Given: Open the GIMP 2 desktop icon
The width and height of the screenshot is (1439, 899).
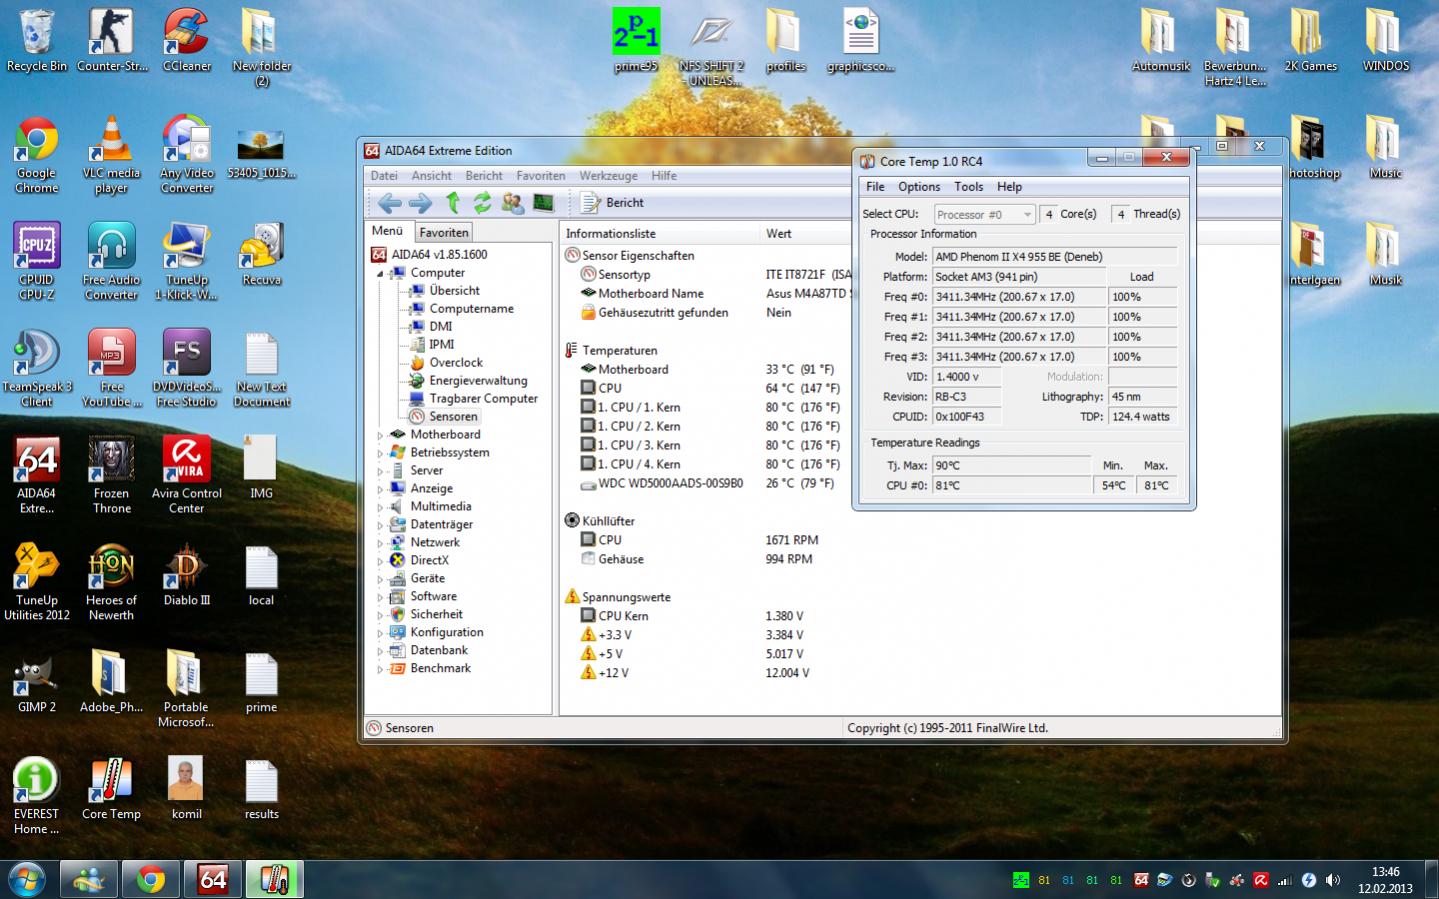Looking at the screenshot, I should (37, 682).
